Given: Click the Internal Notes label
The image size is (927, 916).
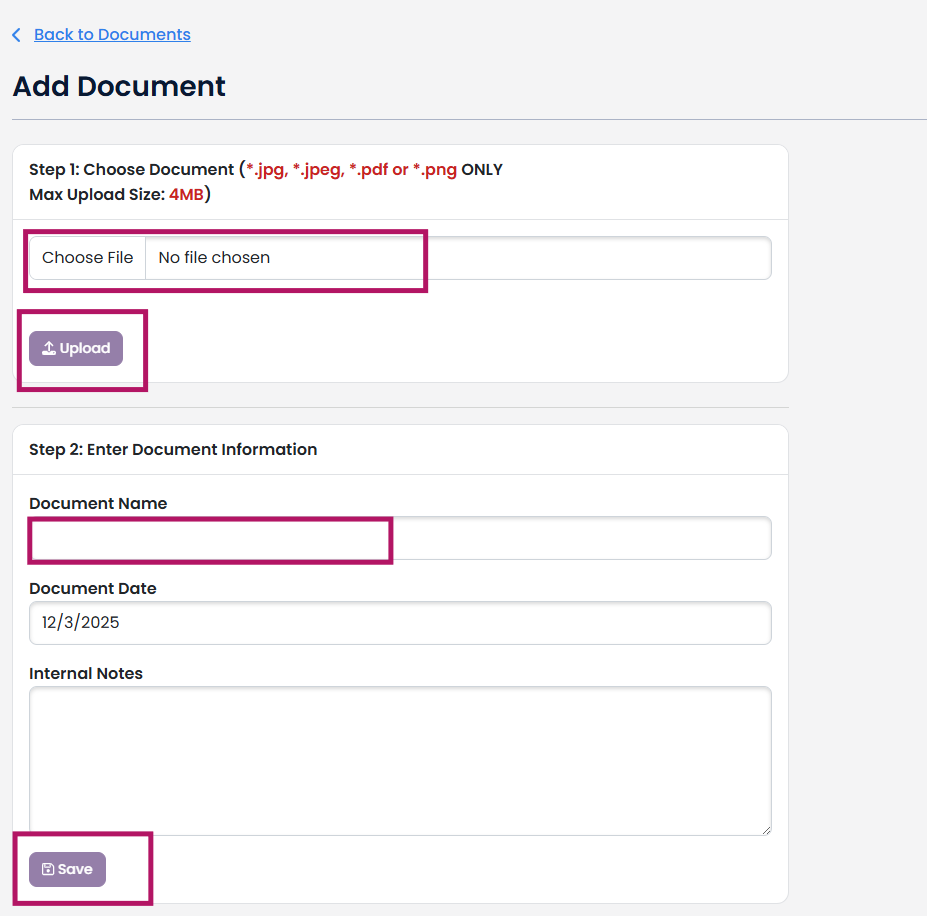Looking at the screenshot, I should tap(86, 674).
